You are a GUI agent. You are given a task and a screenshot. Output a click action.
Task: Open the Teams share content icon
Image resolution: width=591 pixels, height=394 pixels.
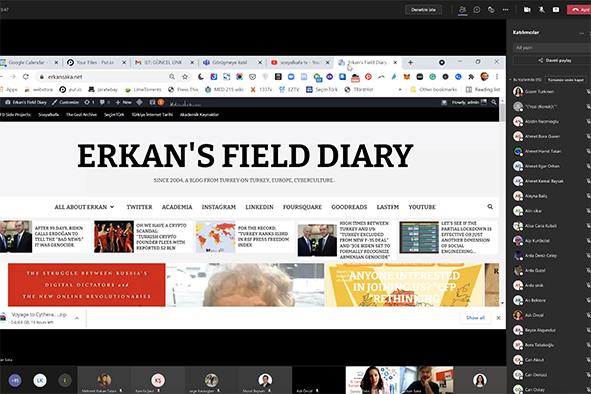(x=556, y=10)
